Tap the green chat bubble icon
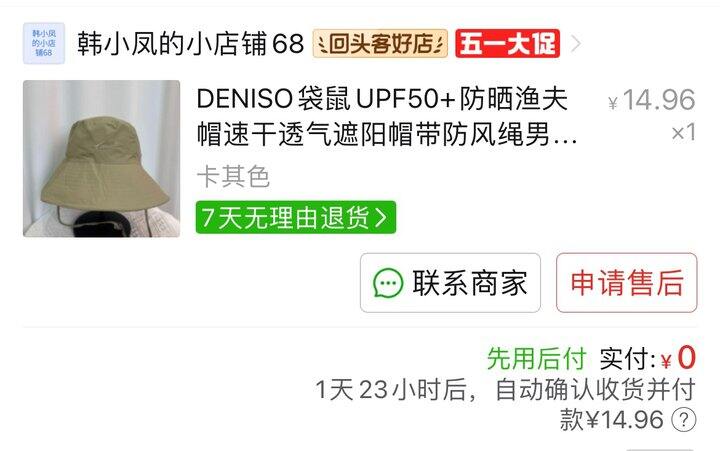720x451 pixels. coord(388,283)
